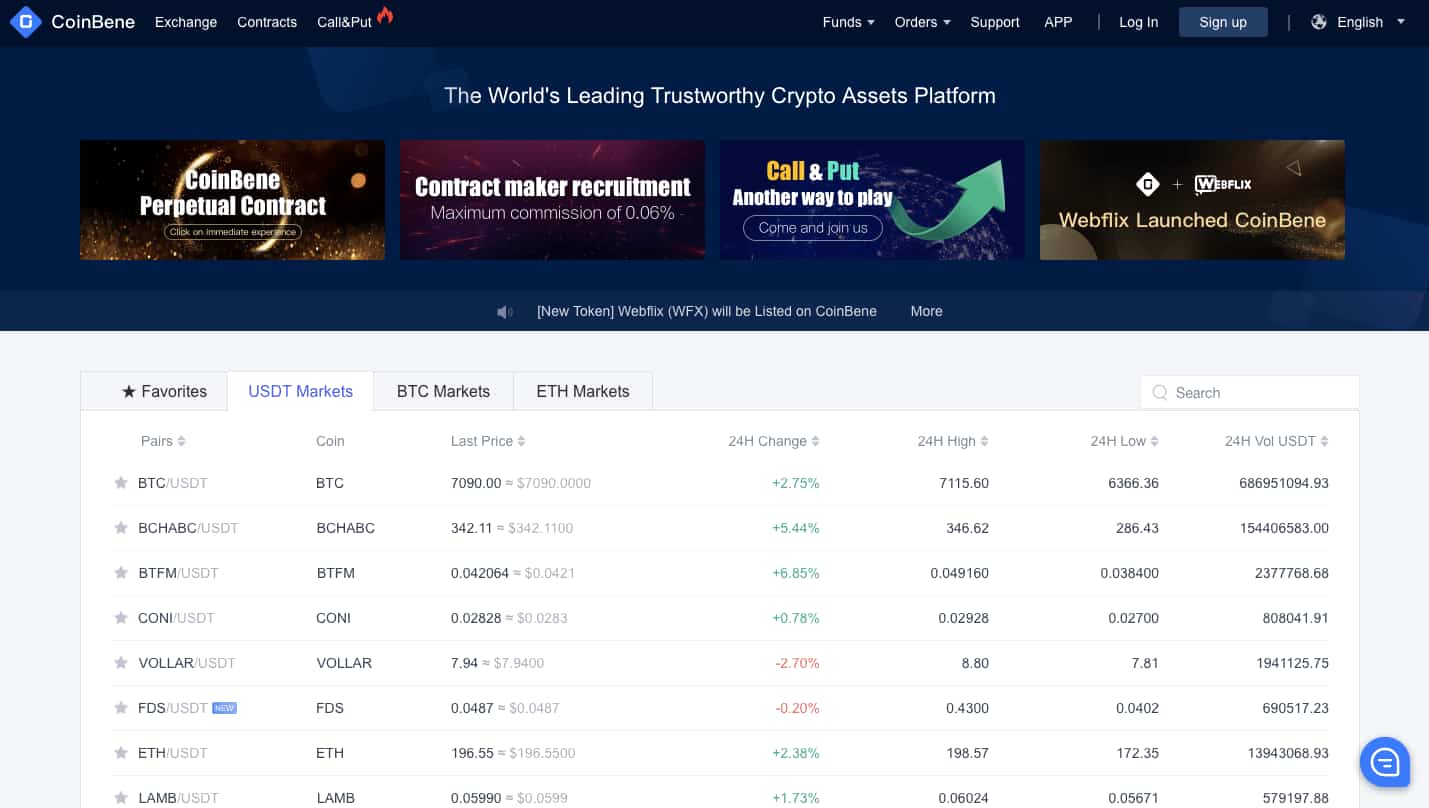Favorite the CONI/USDT pair star
This screenshot has width=1429, height=808.
(x=121, y=618)
